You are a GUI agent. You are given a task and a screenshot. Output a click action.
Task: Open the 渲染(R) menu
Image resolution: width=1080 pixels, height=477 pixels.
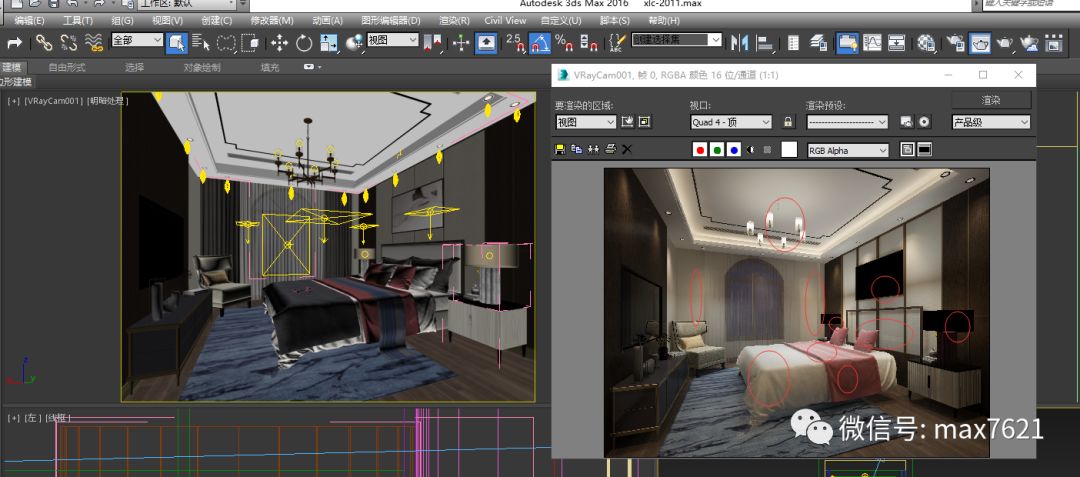pos(455,20)
